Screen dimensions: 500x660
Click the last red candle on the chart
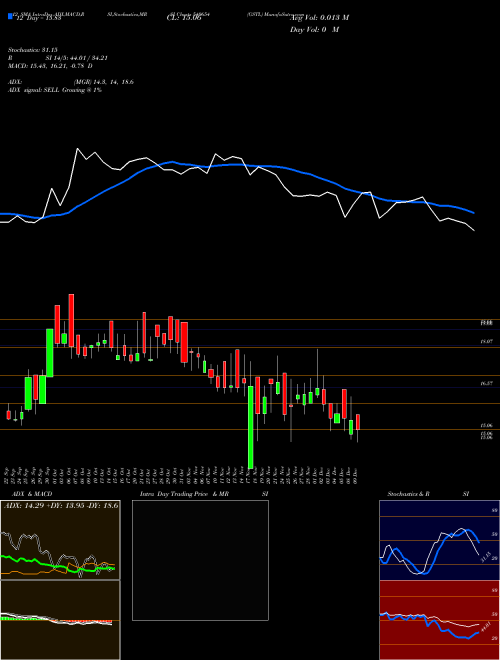[x=358, y=422]
